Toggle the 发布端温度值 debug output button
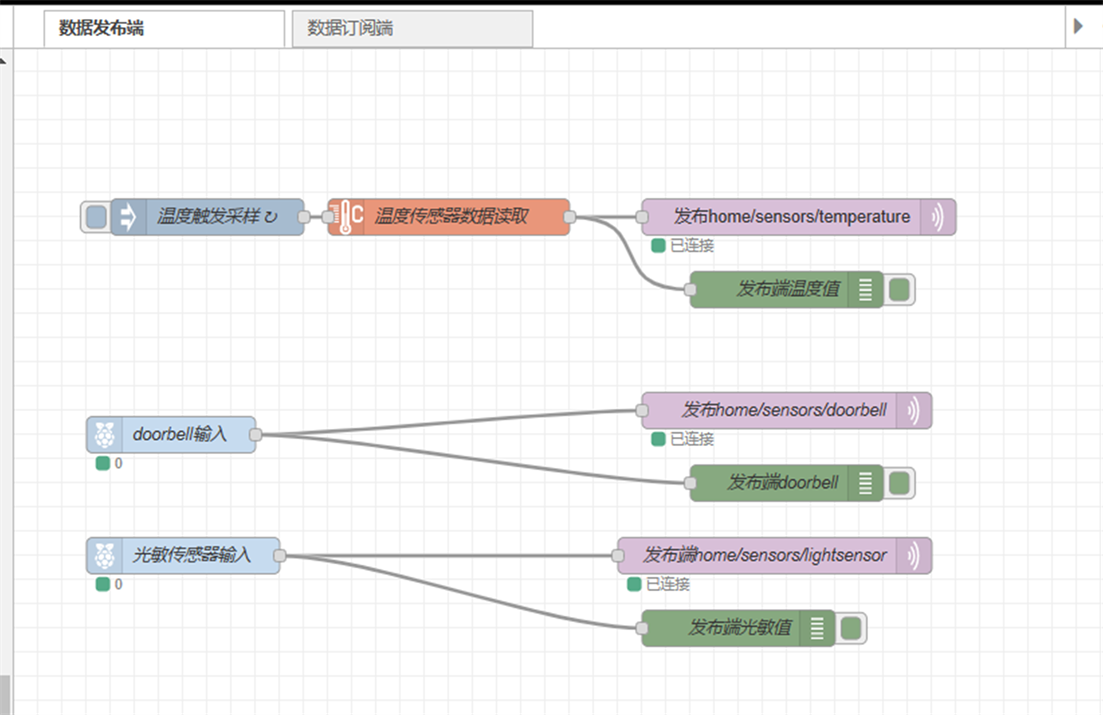The height and width of the screenshot is (715, 1103). [x=899, y=290]
